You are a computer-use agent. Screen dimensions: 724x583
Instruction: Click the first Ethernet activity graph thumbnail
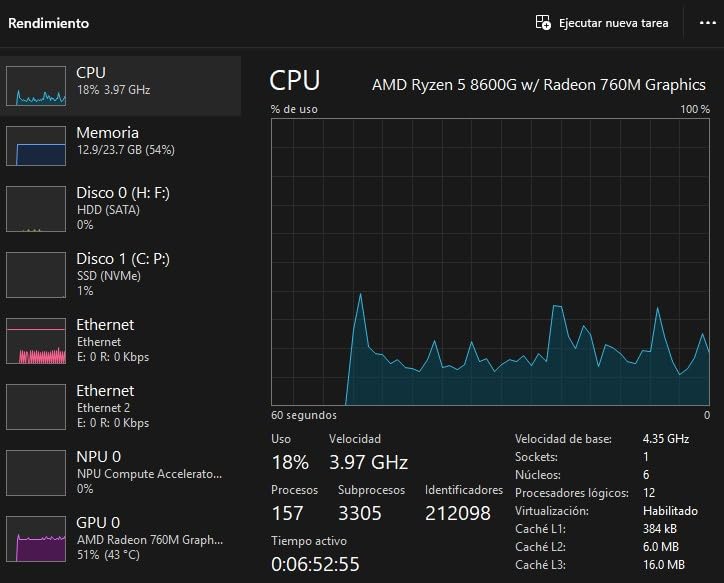pyautogui.click(x=36, y=341)
